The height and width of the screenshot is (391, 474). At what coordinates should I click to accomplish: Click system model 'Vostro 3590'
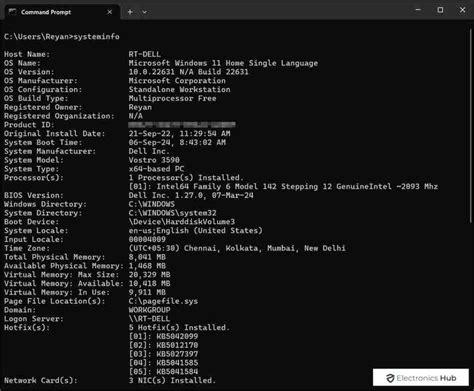154,160
